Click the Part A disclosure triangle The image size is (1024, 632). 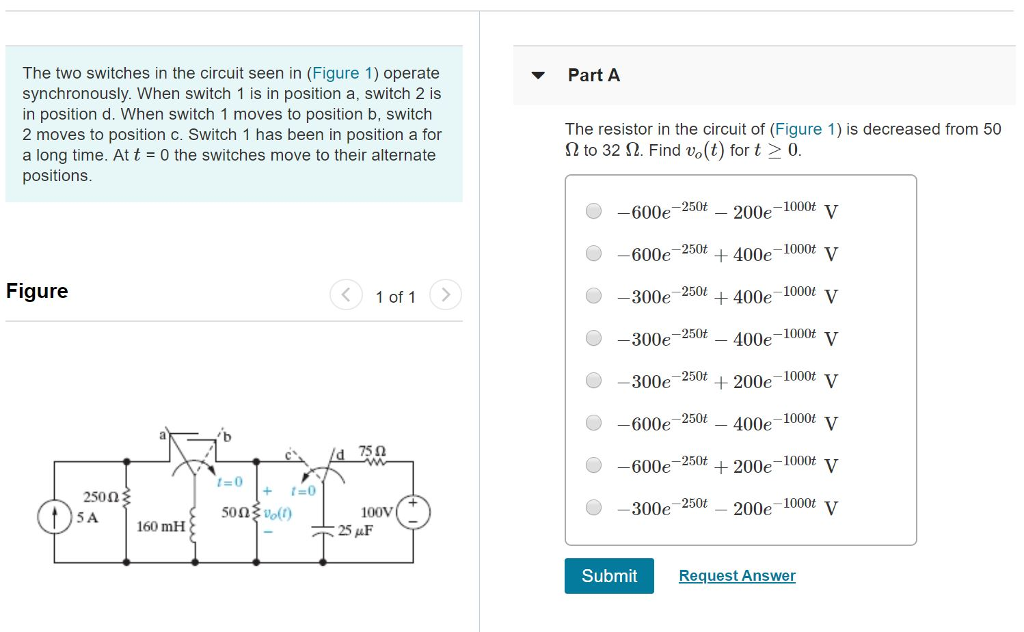(538, 75)
